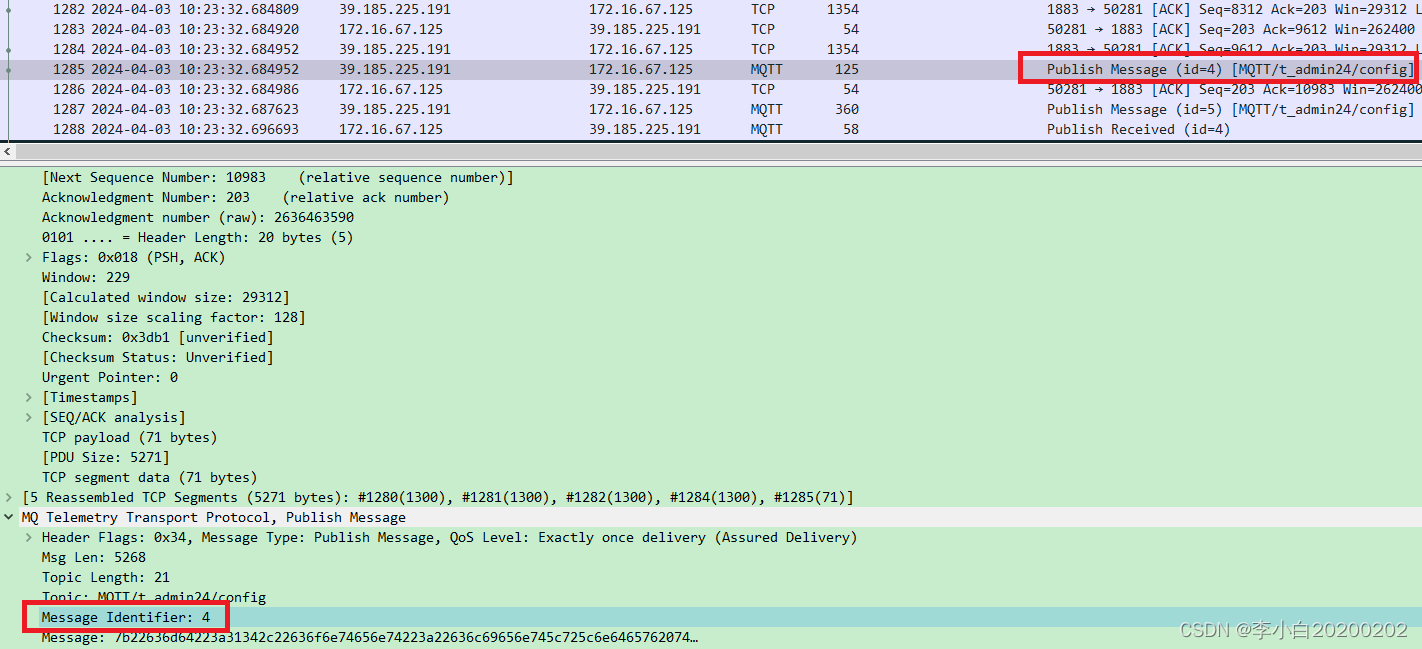The image size is (1422, 649).
Task: Select the highlighted packet 1285 row
Action: pyautogui.click(x=400, y=69)
